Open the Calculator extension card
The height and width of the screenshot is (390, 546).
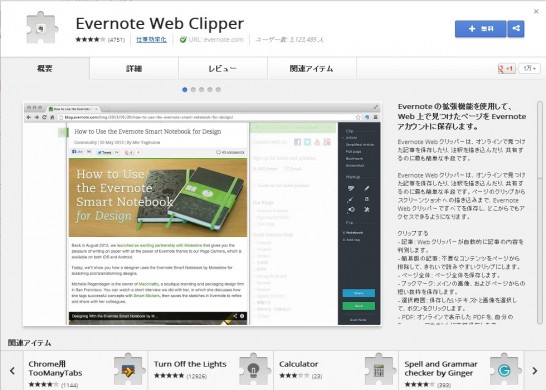coord(336,371)
